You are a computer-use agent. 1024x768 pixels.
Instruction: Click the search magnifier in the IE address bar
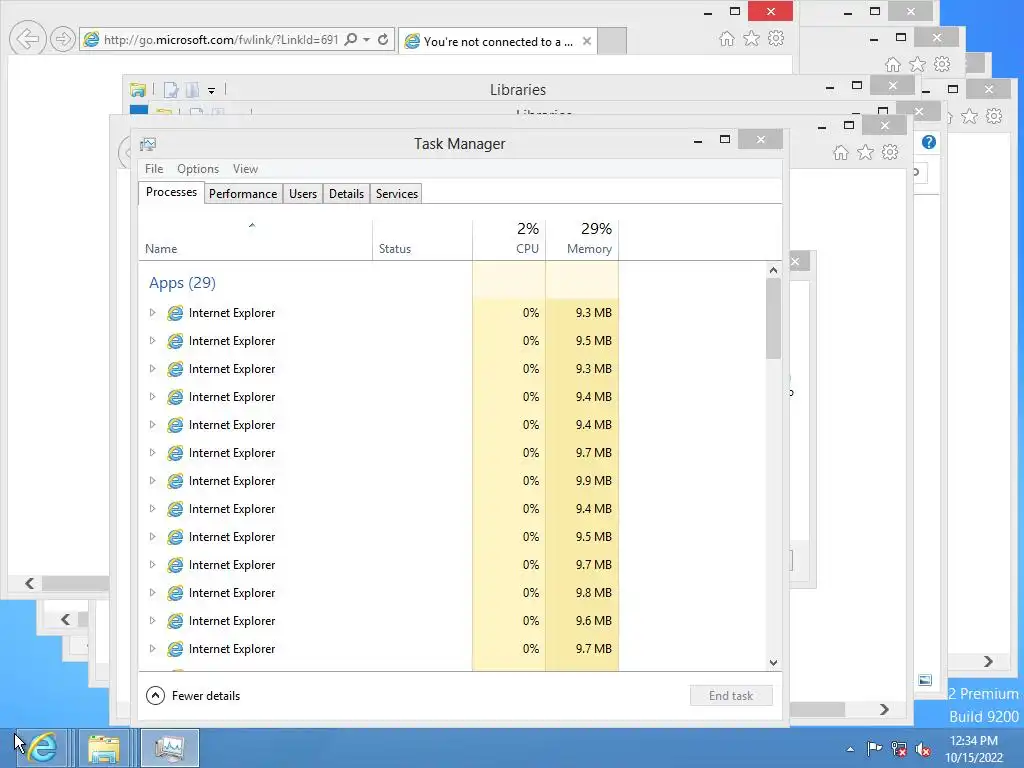coord(351,40)
